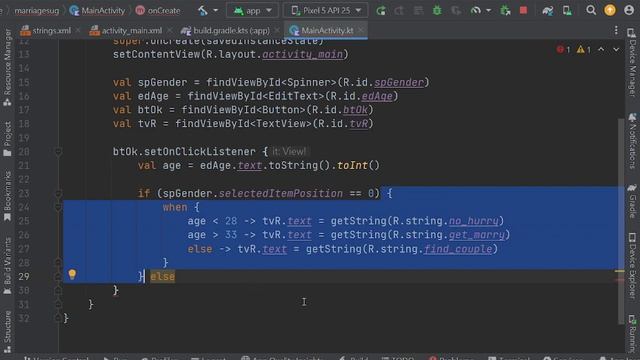Open the Bookmarks tool window
The image size is (640, 360).
[x=7, y=196]
